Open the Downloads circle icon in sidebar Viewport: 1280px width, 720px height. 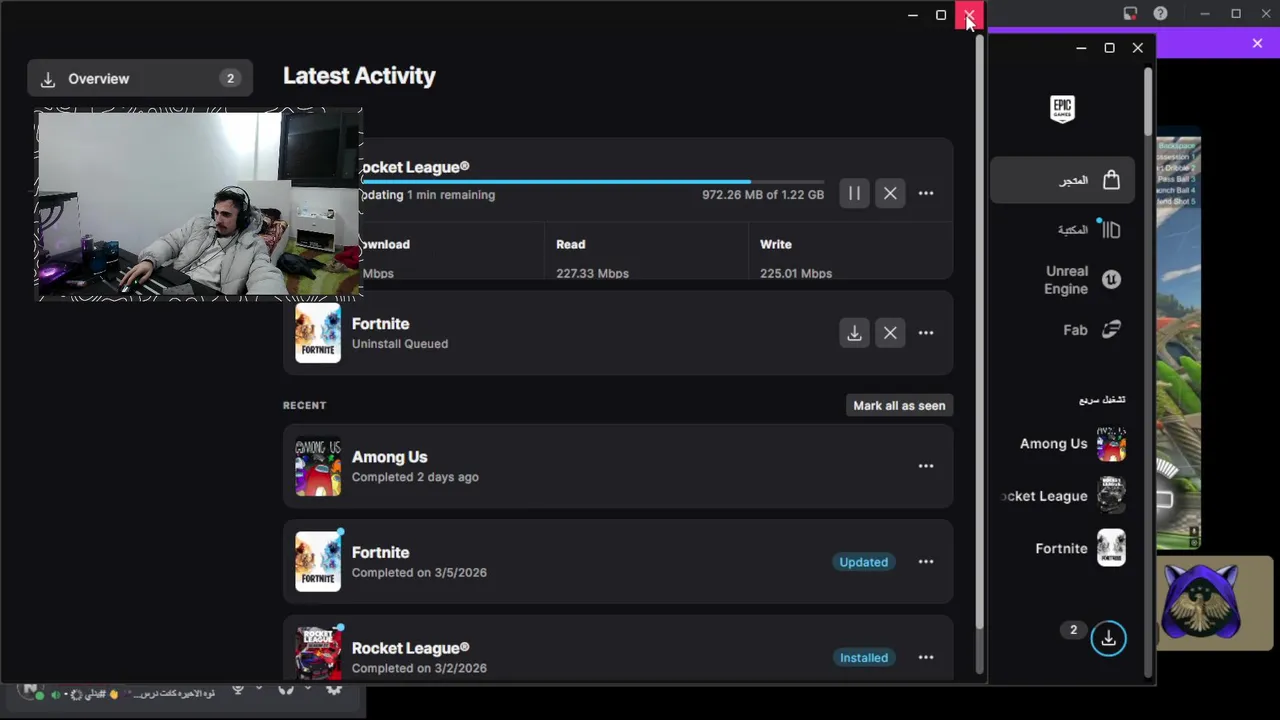(1108, 638)
